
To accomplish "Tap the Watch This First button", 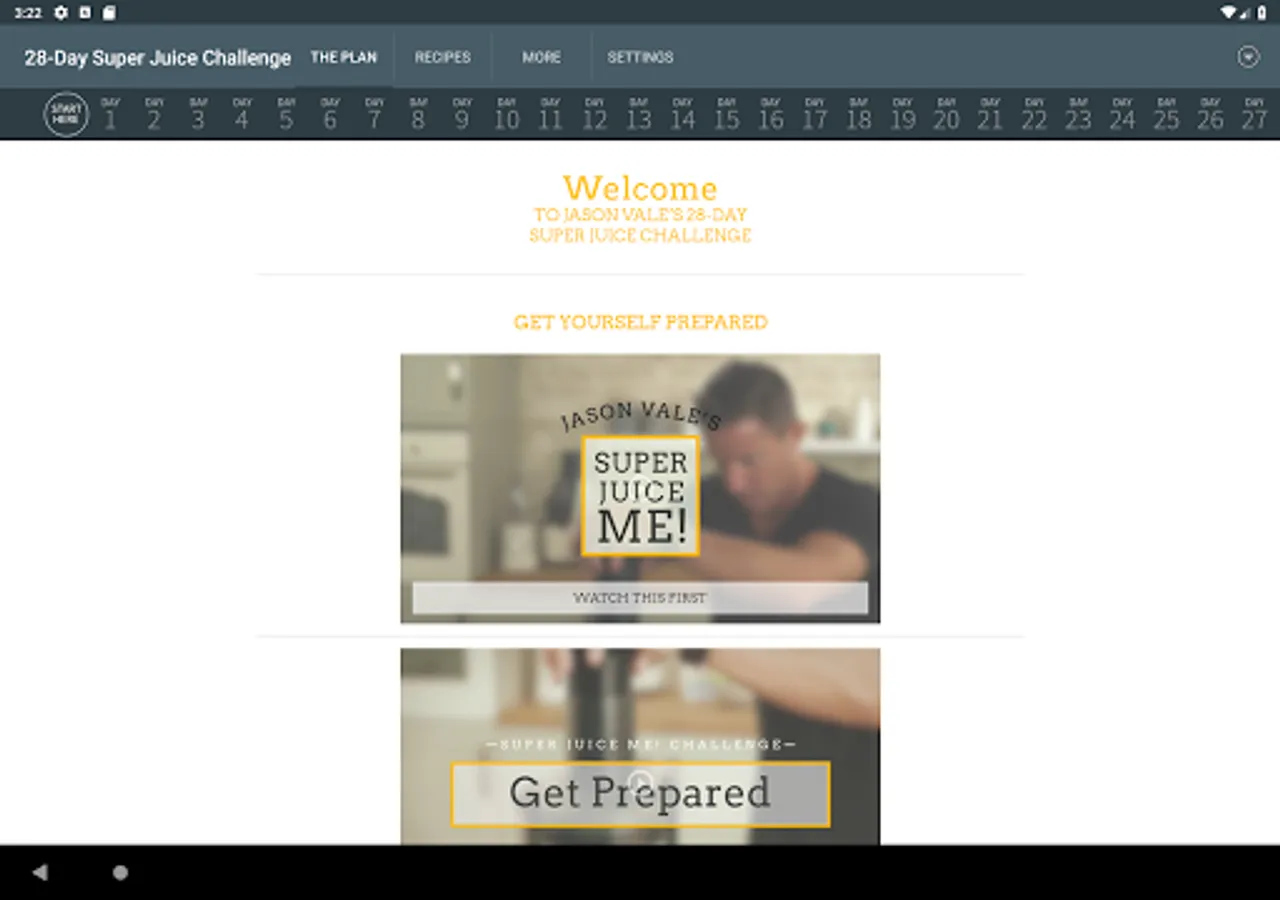I will 640,598.
